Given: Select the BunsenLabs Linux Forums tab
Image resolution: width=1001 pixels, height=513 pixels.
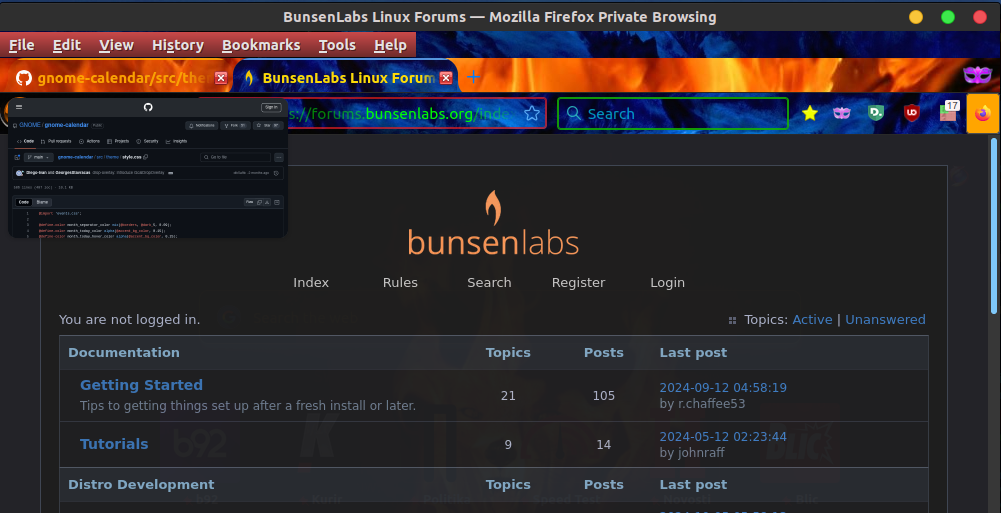Looking at the screenshot, I should coord(345,78).
